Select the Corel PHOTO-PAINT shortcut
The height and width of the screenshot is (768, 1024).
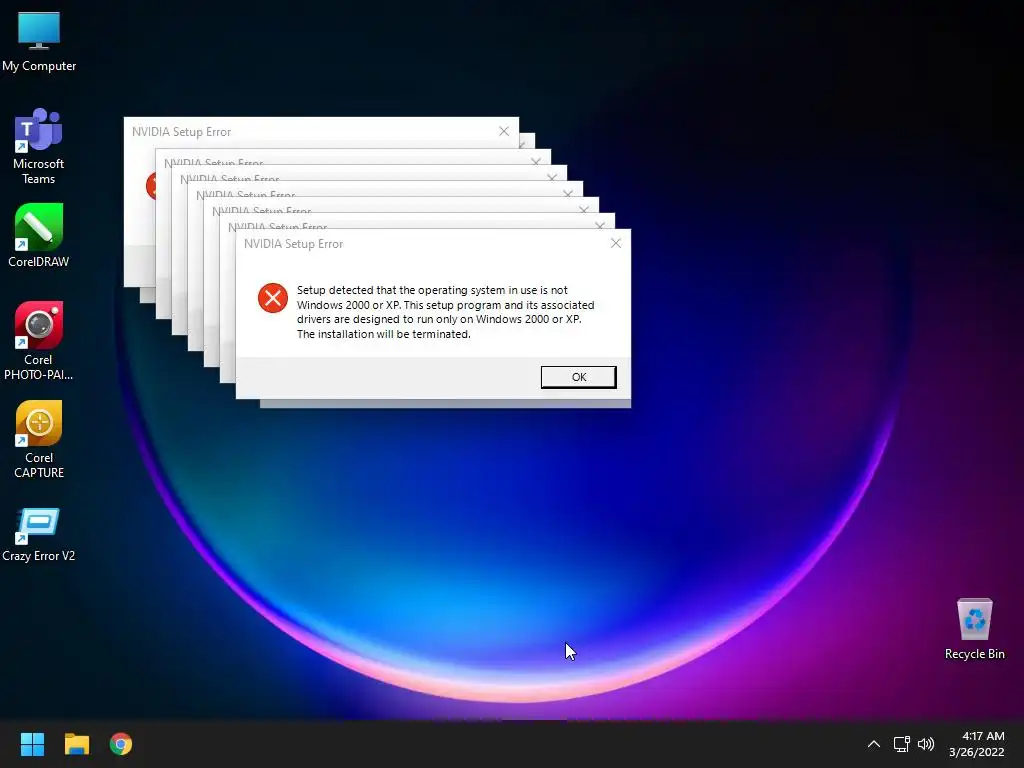(x=39, y=341)
